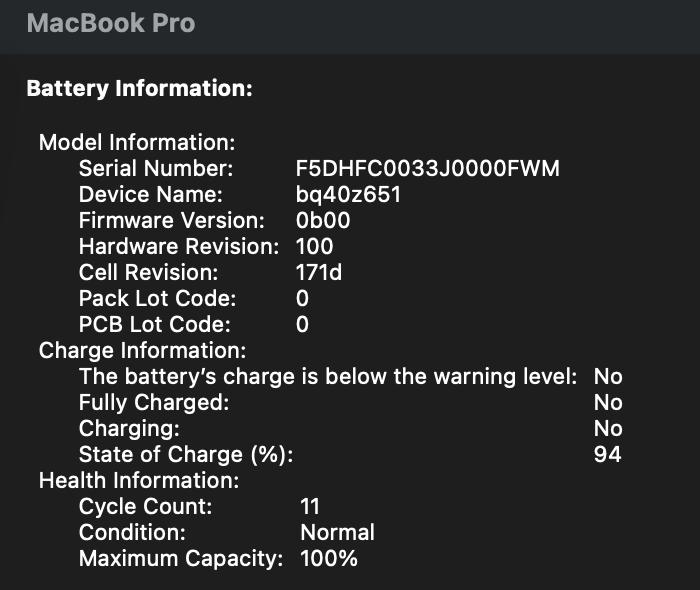Click the Serial Number label

click(x=155, y=168)
